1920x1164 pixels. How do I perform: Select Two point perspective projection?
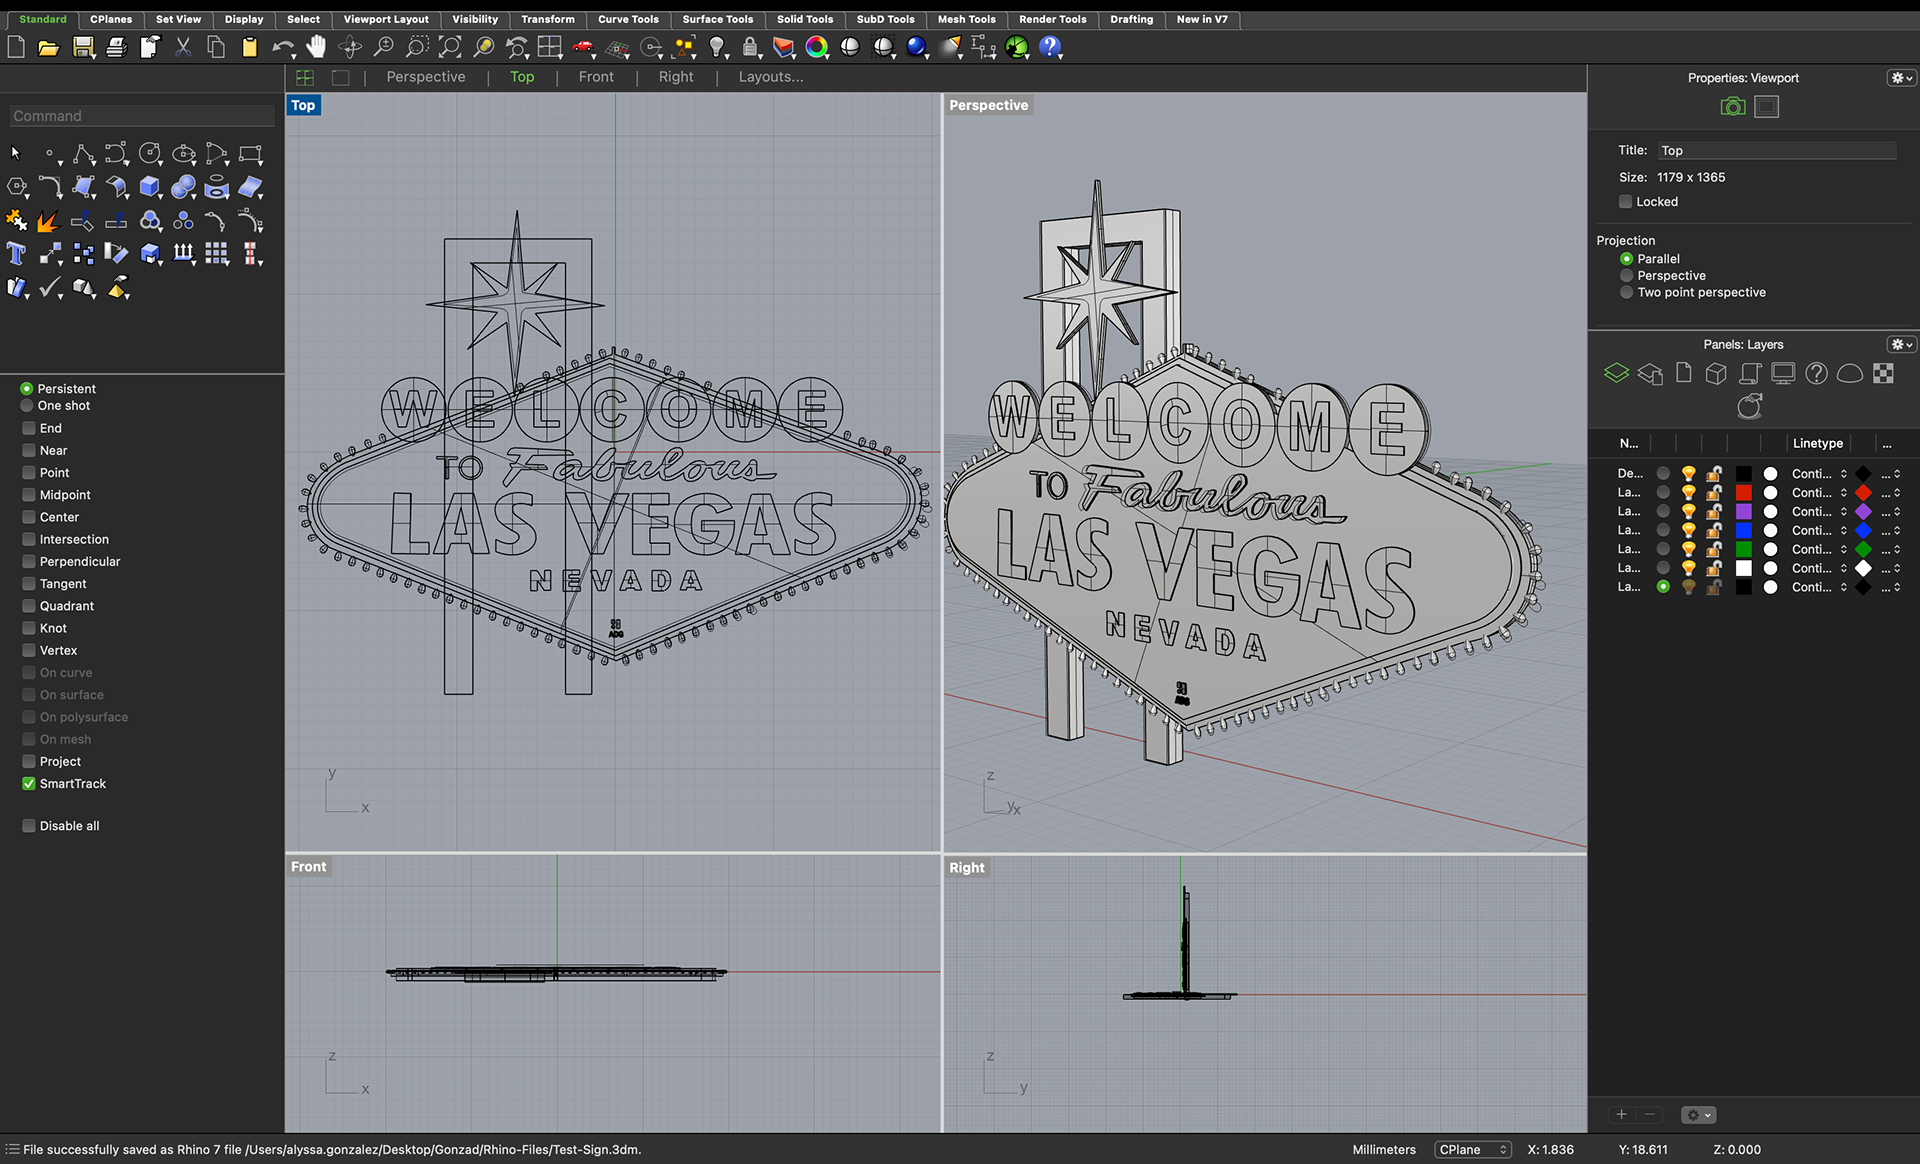pos(1627,293)
